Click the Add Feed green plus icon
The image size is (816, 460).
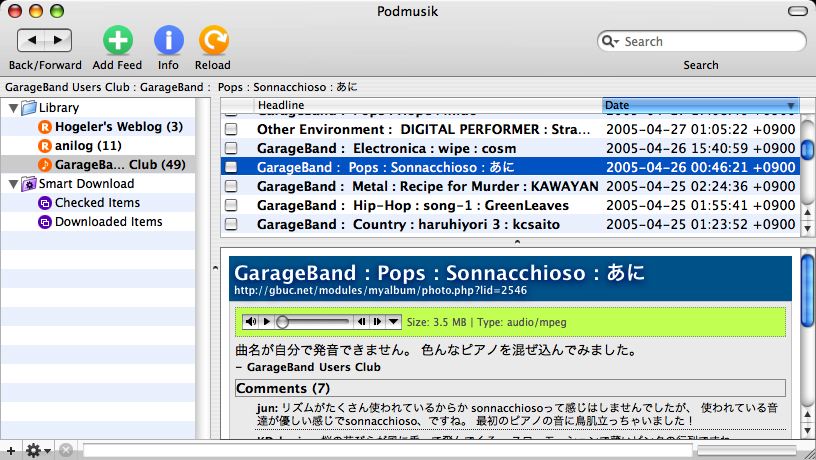tap(117, 40)
